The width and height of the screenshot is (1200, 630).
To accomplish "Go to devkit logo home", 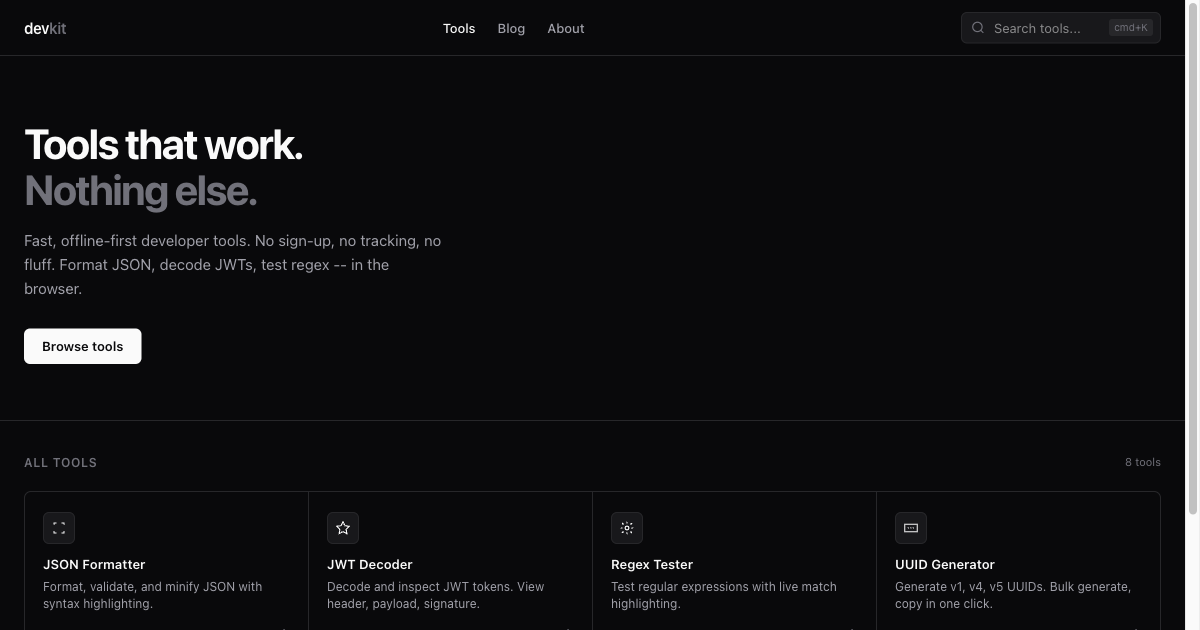I will click(x=45, y=28).
